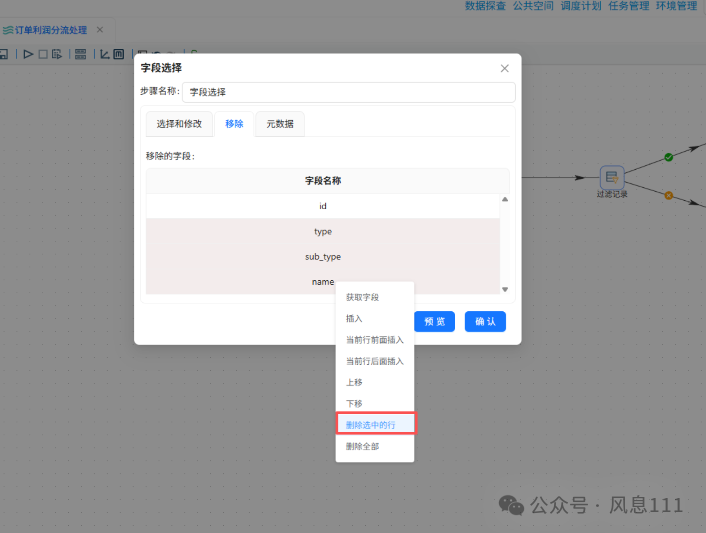Click 删除选中的行 in the context menu
706x533 pixels.
(x=376, y=423)
